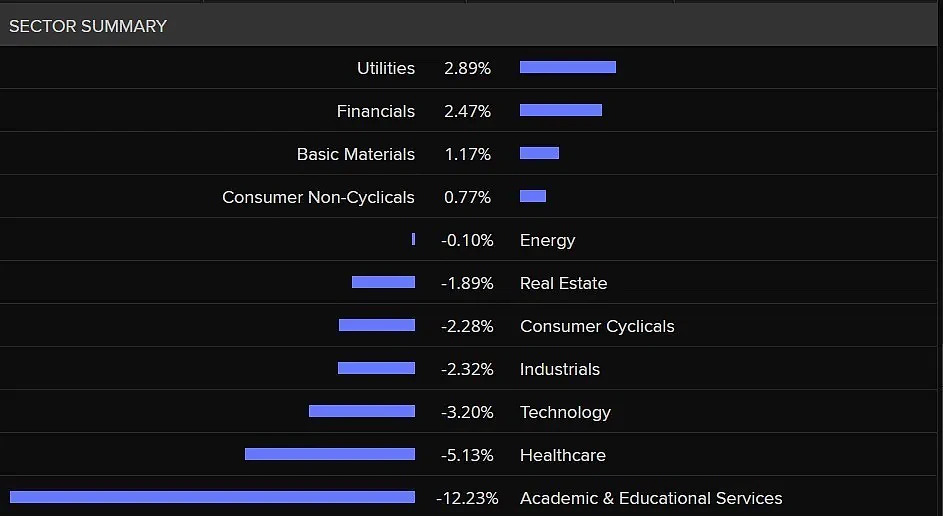Click the Consumer Cyclicals label
Image resolution: width=943 pixels, height=516 pixels.
597,326
